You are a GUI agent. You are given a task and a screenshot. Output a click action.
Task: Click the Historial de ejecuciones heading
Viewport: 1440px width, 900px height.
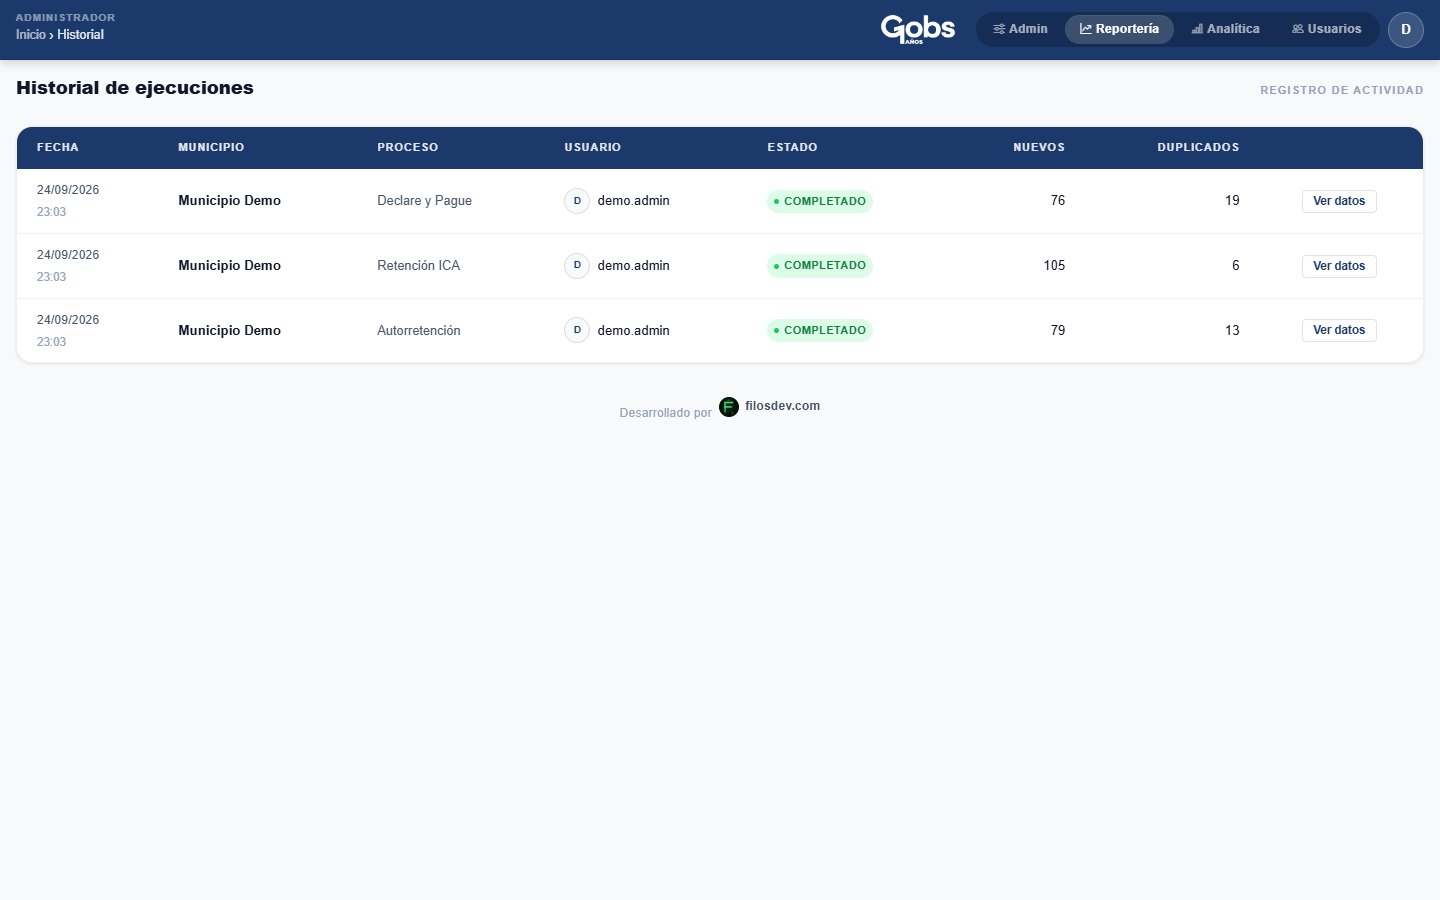(x=135, y=88)
